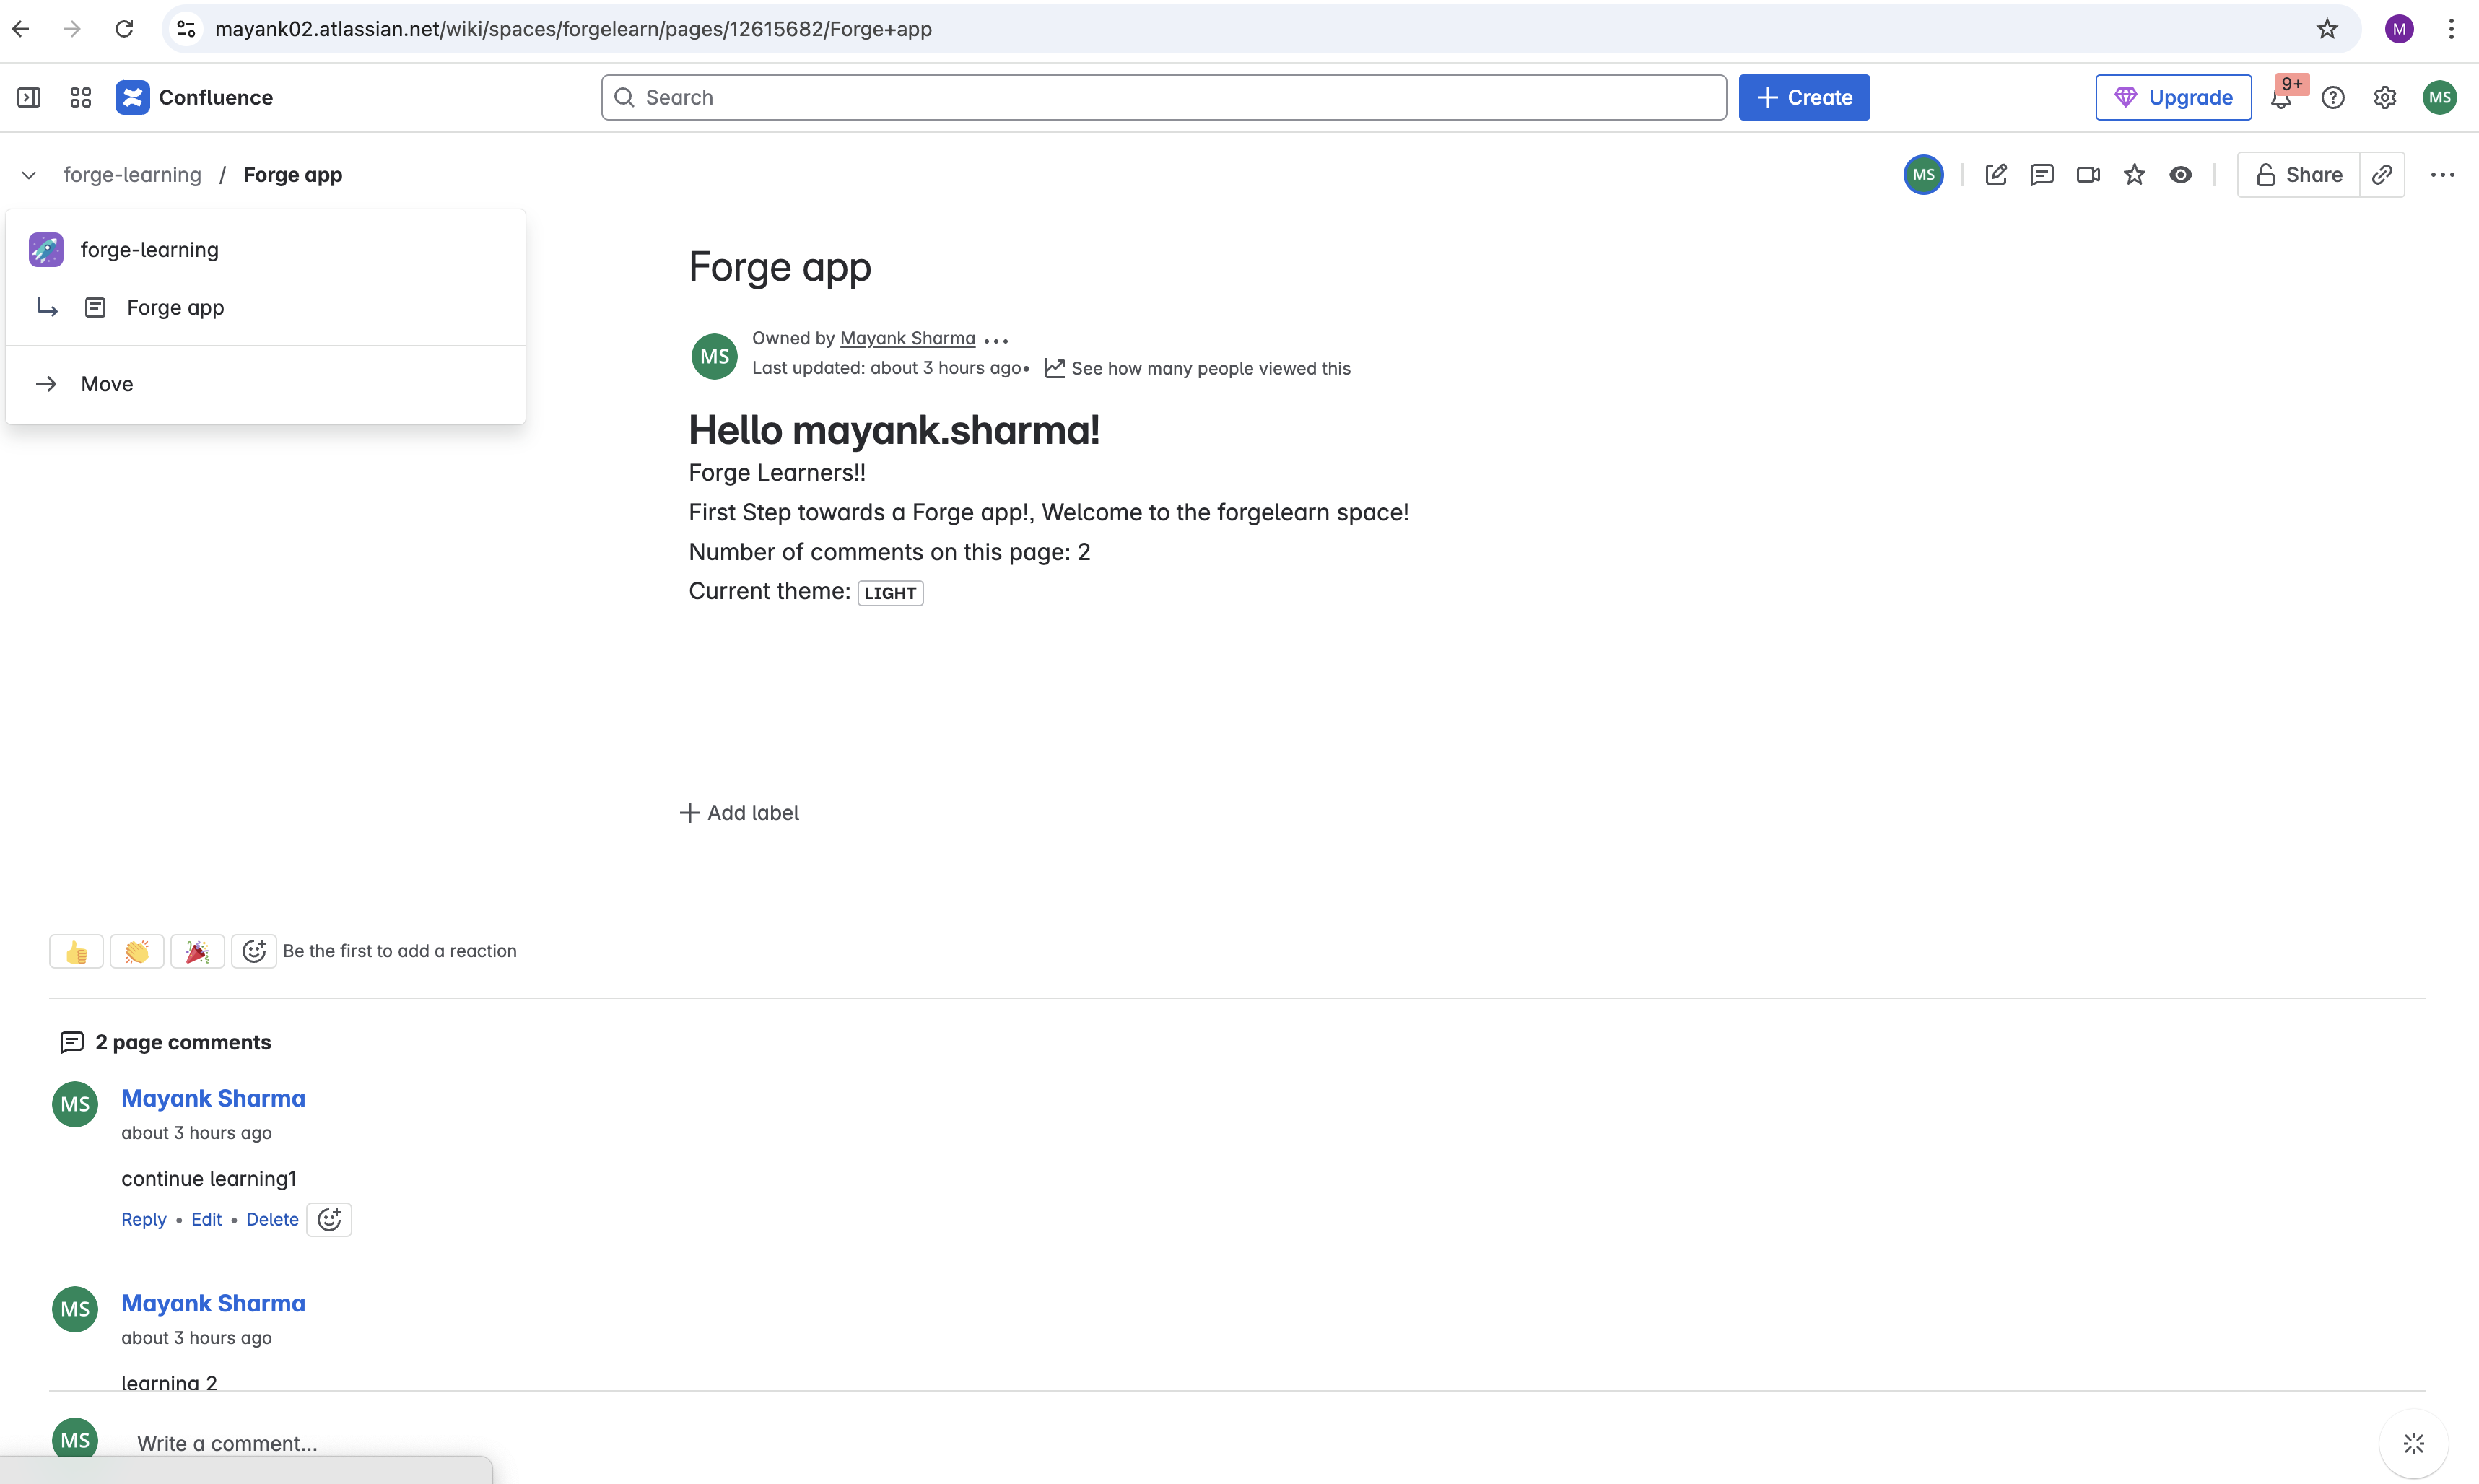Open the app switcher grid icon
Screen dimensions: 2479x1484
[81, 97]
